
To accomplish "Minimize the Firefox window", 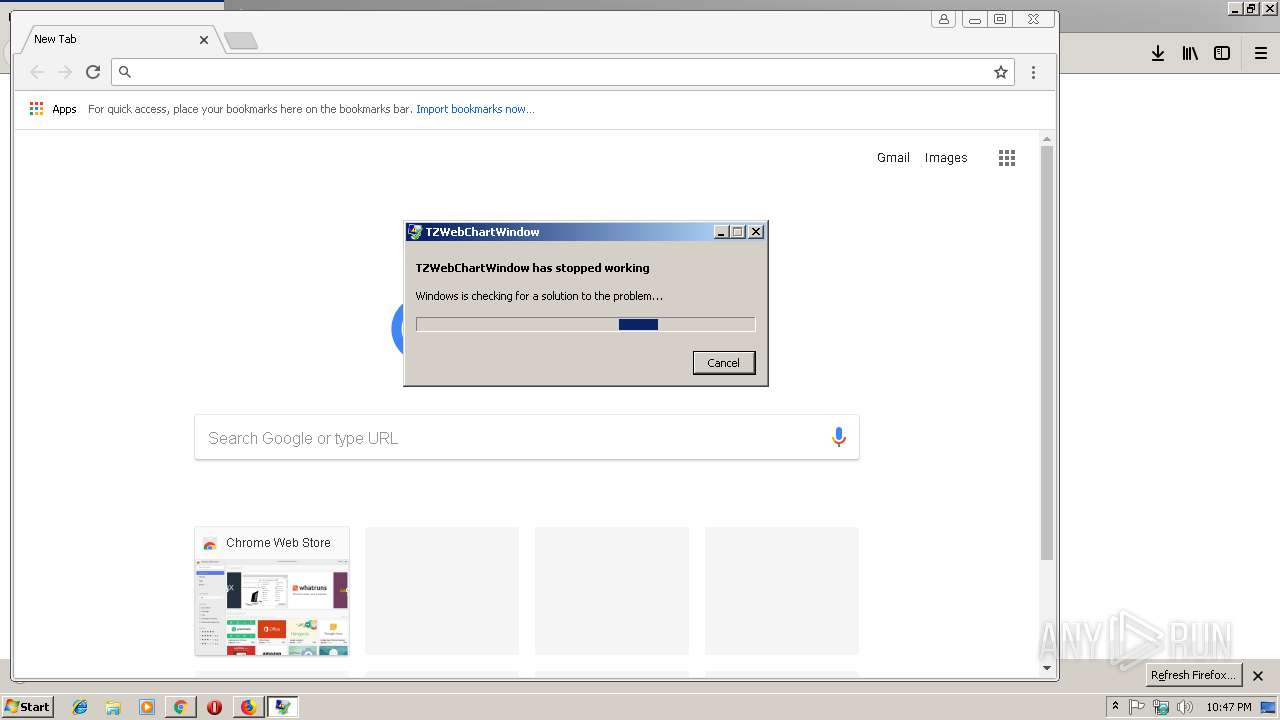I will [x=1235, y=8].
